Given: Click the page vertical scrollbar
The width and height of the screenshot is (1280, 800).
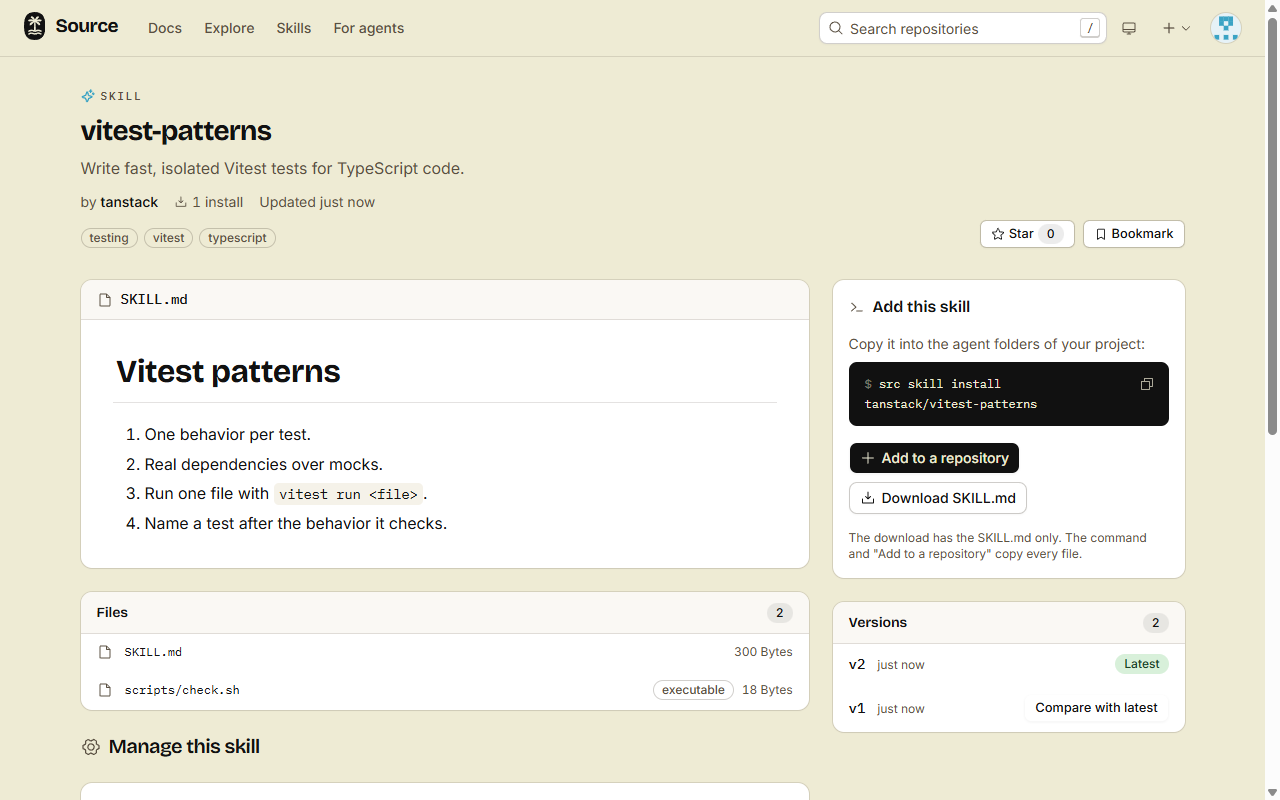Looking at the screenshot, I should click(x=1272, y=226).
